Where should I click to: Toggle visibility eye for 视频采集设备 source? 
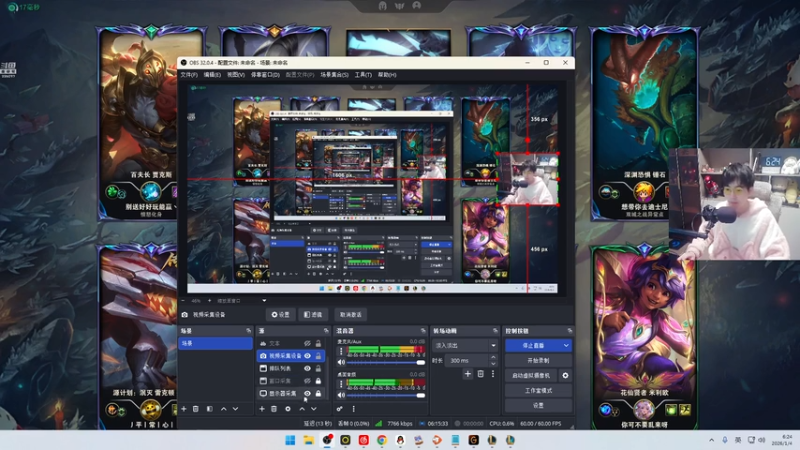(x=308, y=355)
